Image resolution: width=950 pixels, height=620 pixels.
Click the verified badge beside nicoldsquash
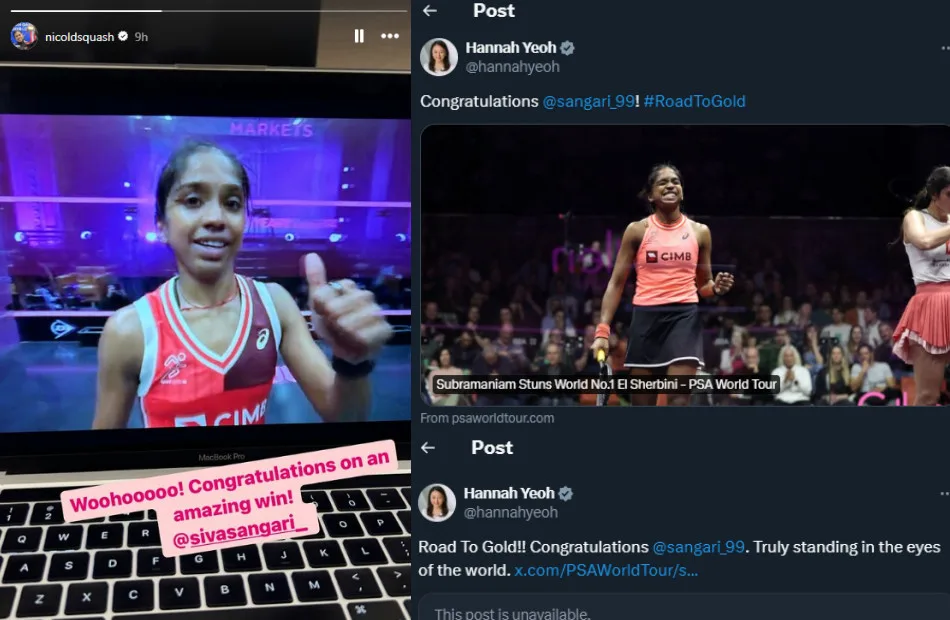[x=123, y=36]
